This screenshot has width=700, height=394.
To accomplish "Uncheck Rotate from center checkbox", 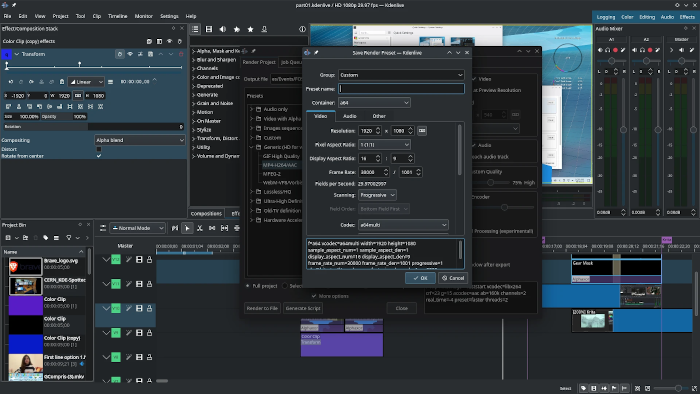I will [99, 156].
